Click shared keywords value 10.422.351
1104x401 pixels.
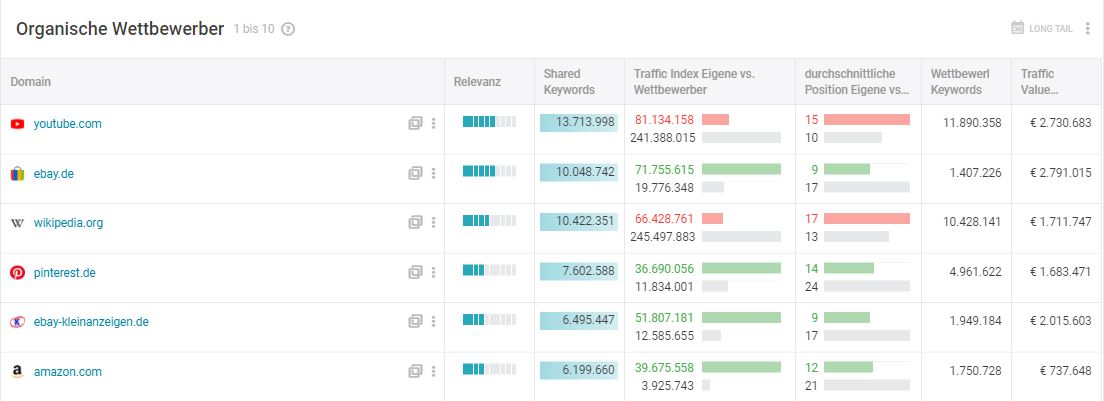(585, 222)
